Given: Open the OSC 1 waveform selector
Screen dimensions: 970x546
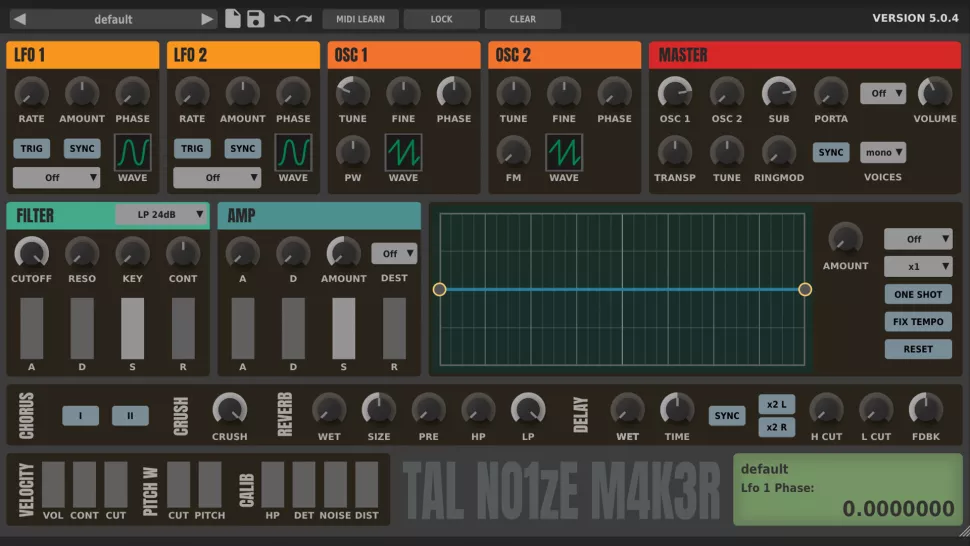Looking at the screenshot, I should tap(403, 152).
